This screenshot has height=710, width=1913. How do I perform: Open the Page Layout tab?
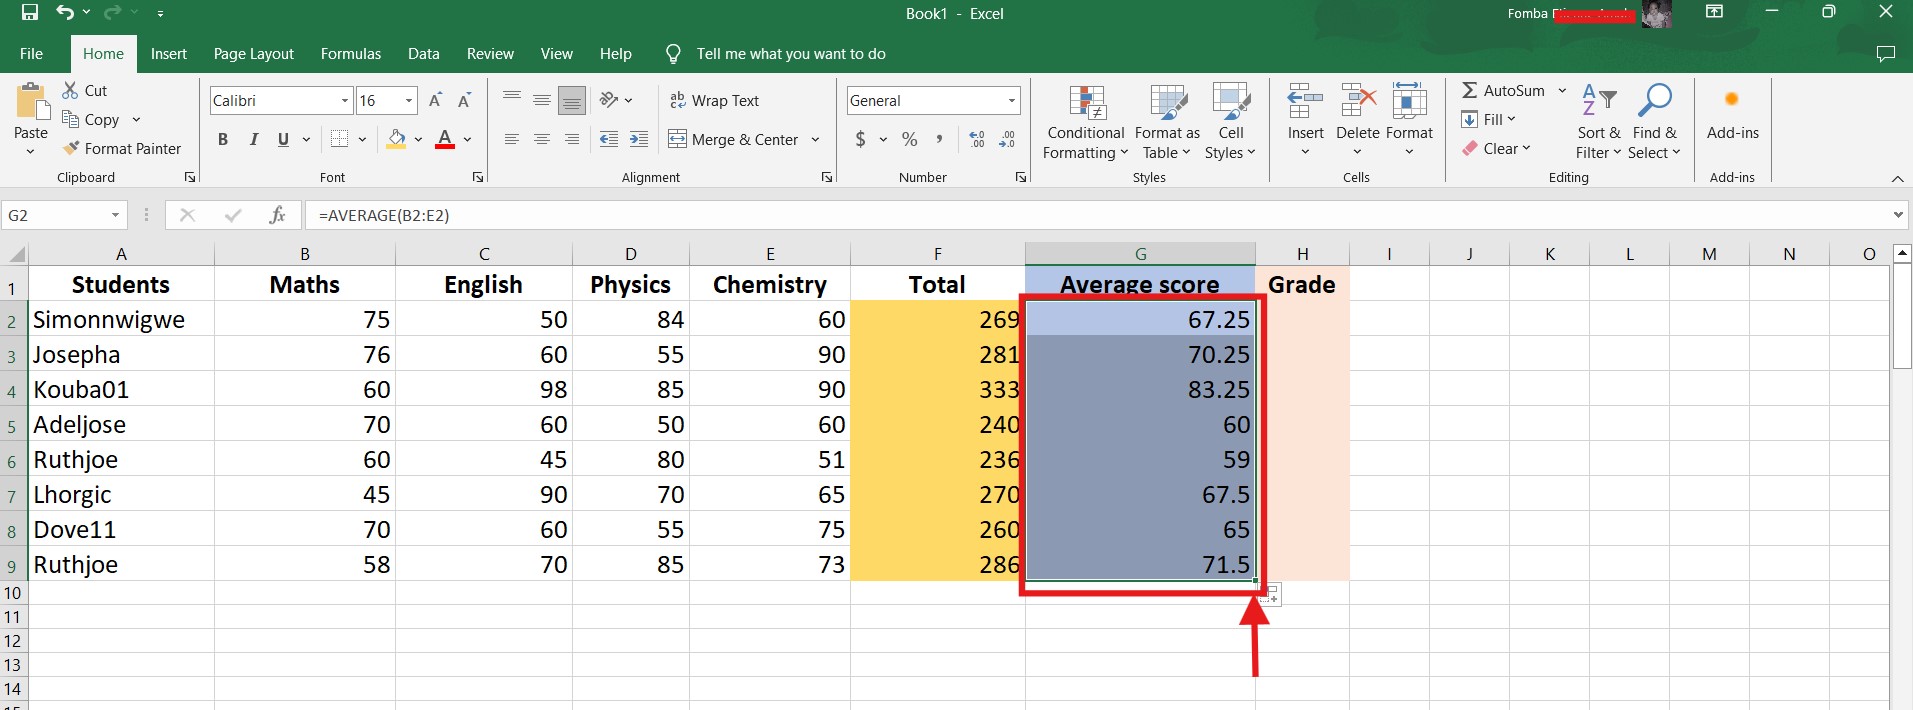coord(253,54)
